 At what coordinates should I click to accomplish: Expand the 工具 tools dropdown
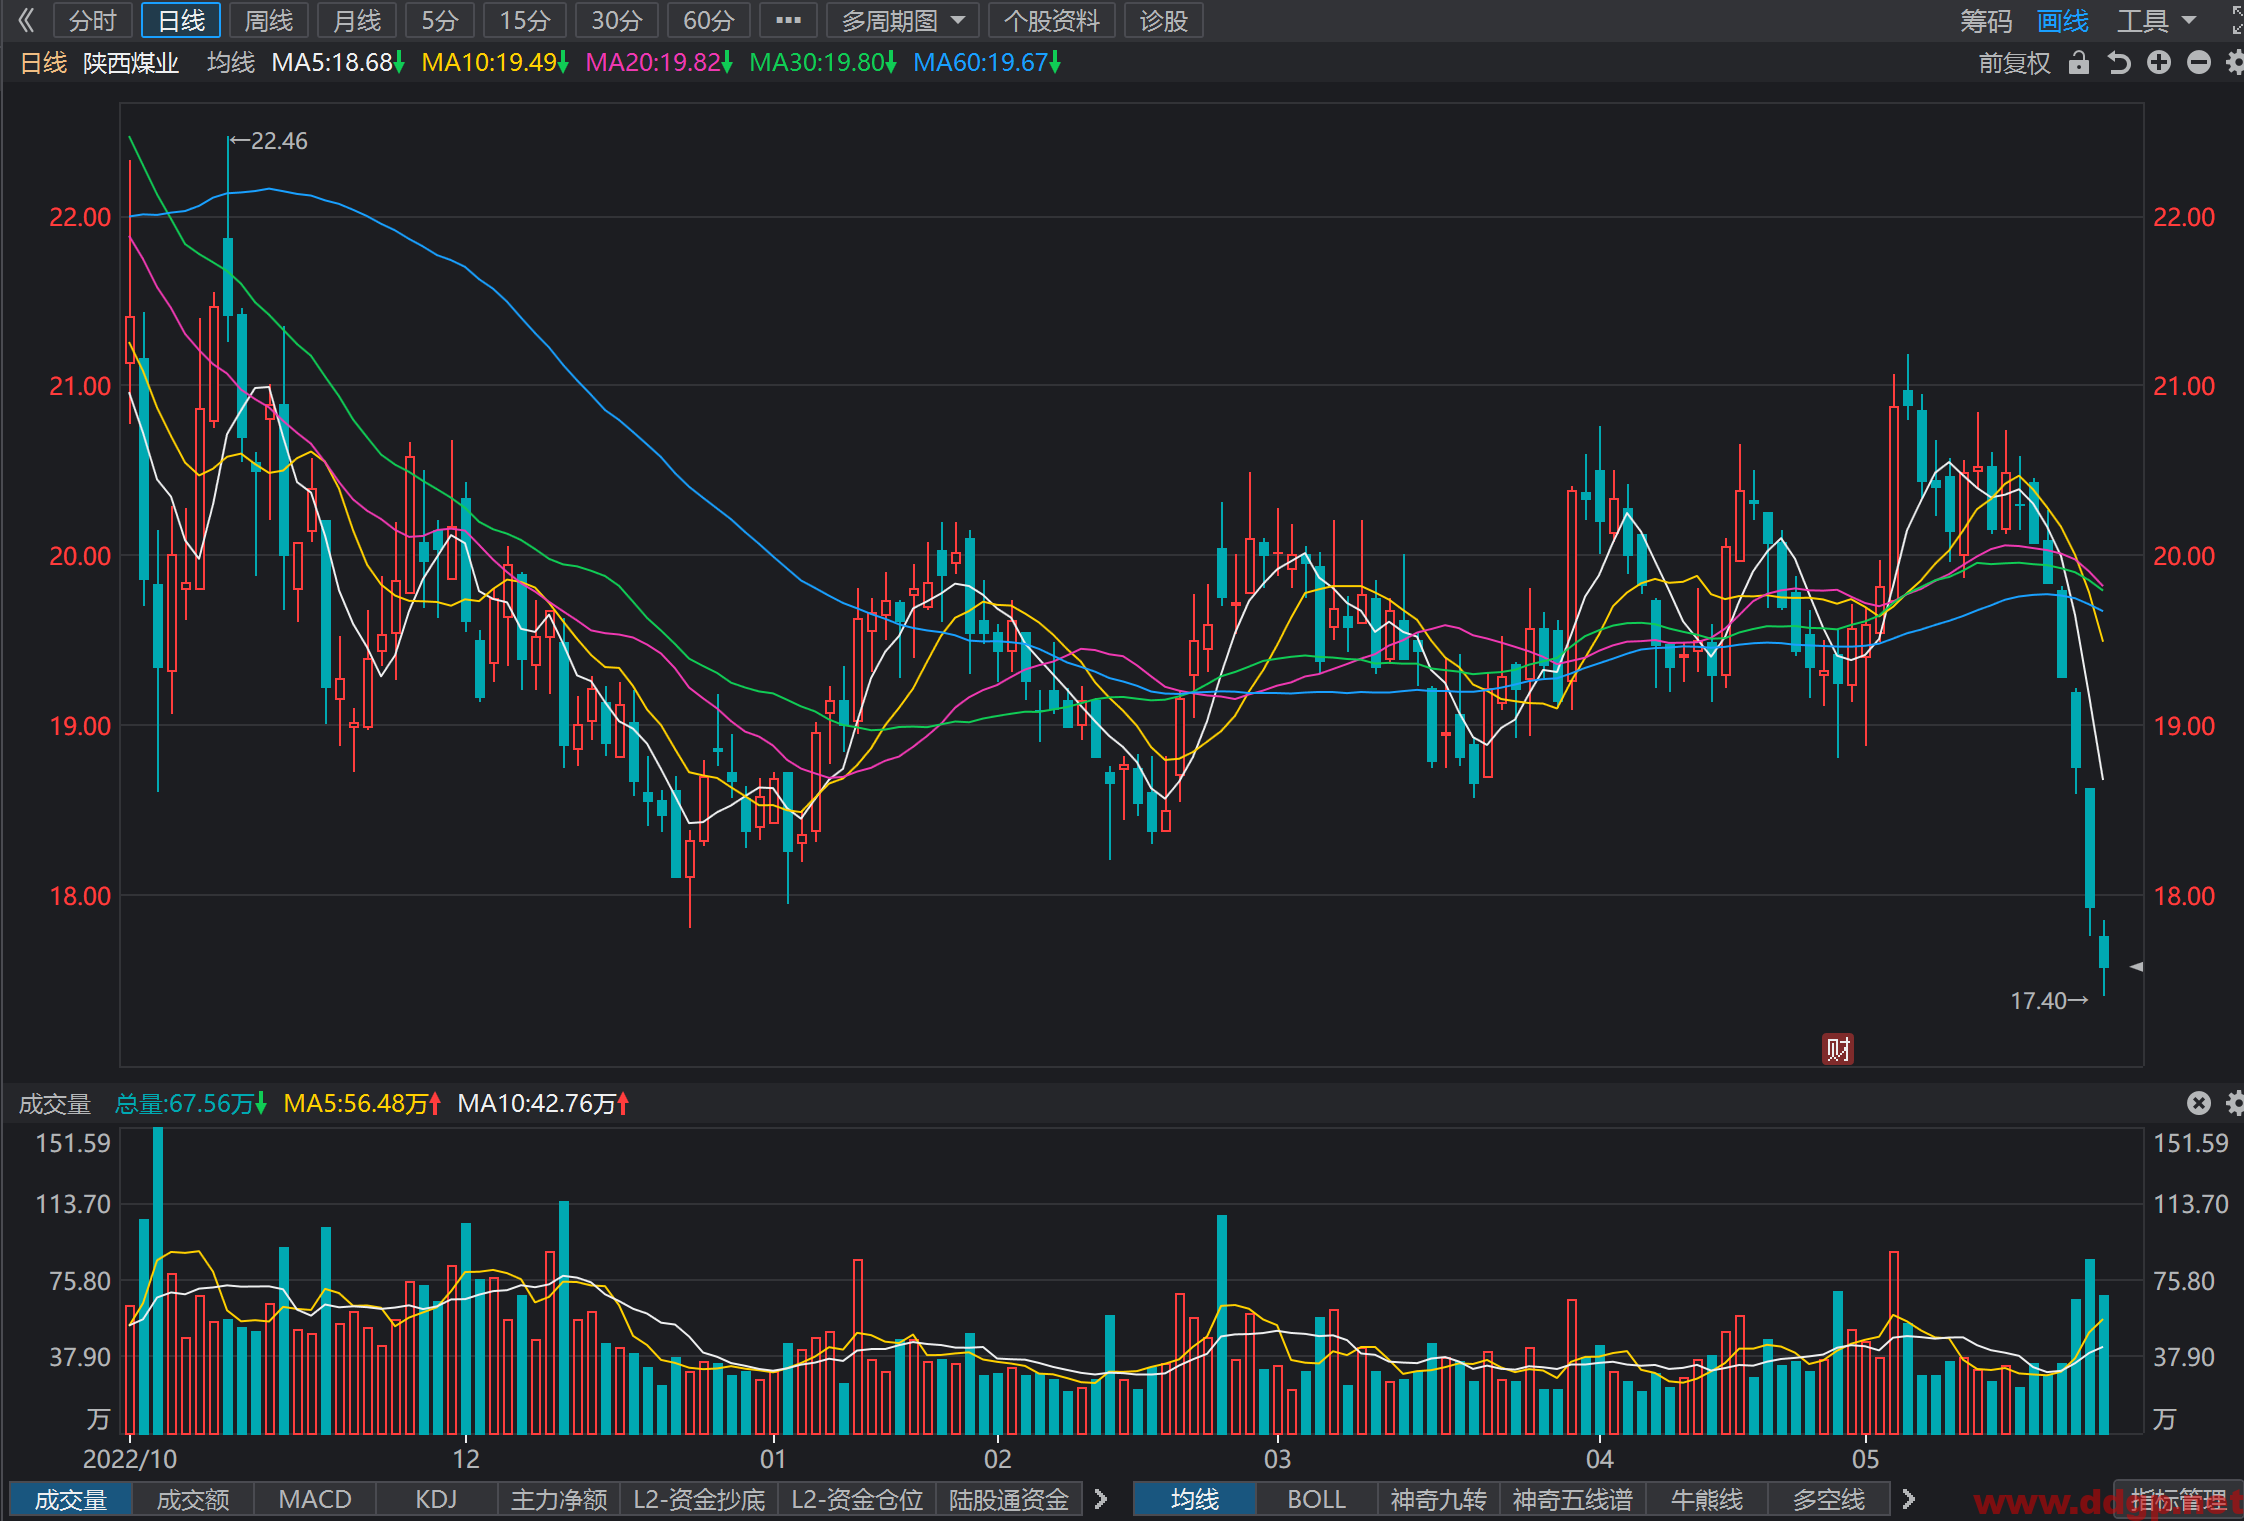coord(2156,20)
